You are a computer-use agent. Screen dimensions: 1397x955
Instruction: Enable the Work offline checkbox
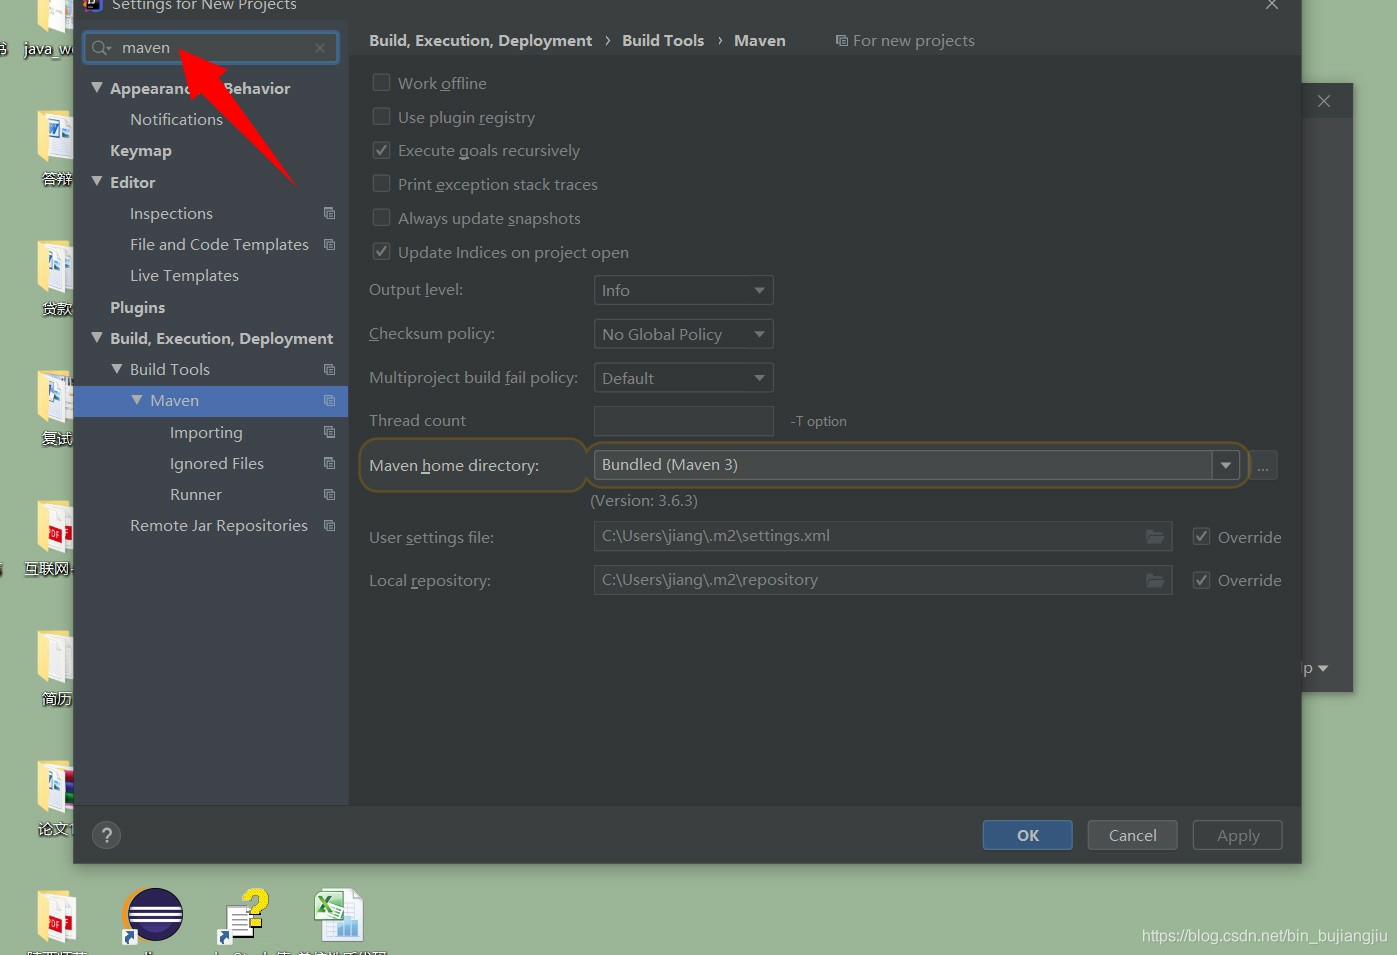[x=381, y=83]
